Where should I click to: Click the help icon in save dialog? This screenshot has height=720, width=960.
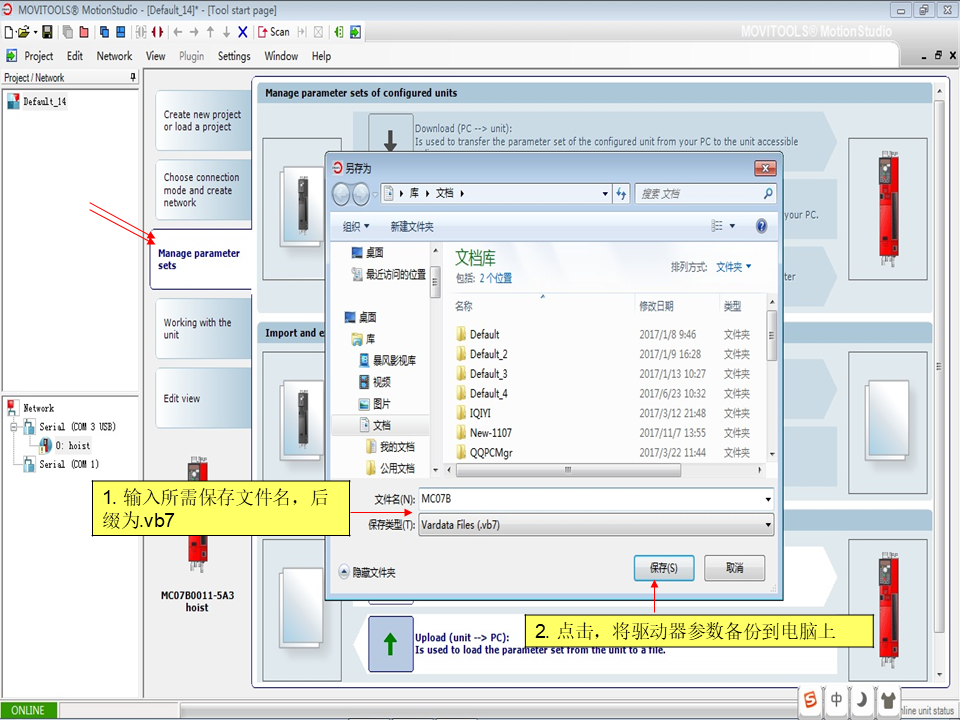pos(762,227)
